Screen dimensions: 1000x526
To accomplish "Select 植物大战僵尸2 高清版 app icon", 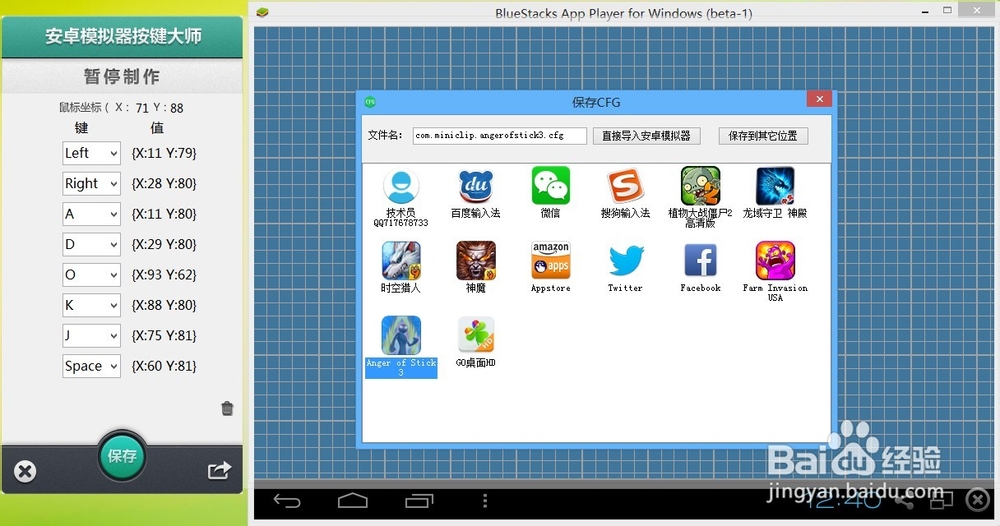I will click(700, 186).
